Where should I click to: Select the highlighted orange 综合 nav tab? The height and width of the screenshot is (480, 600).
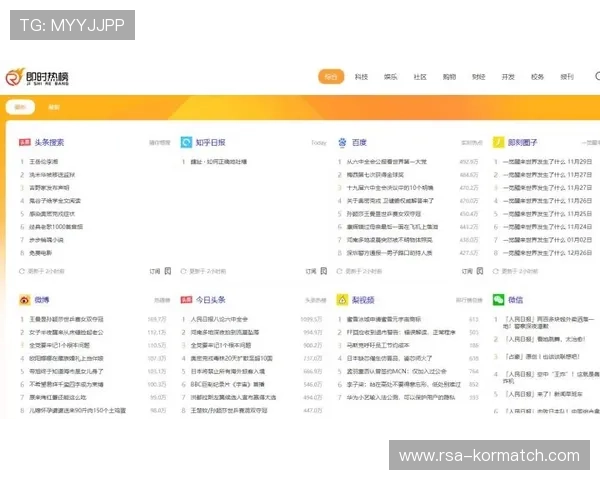pos(331,77)
